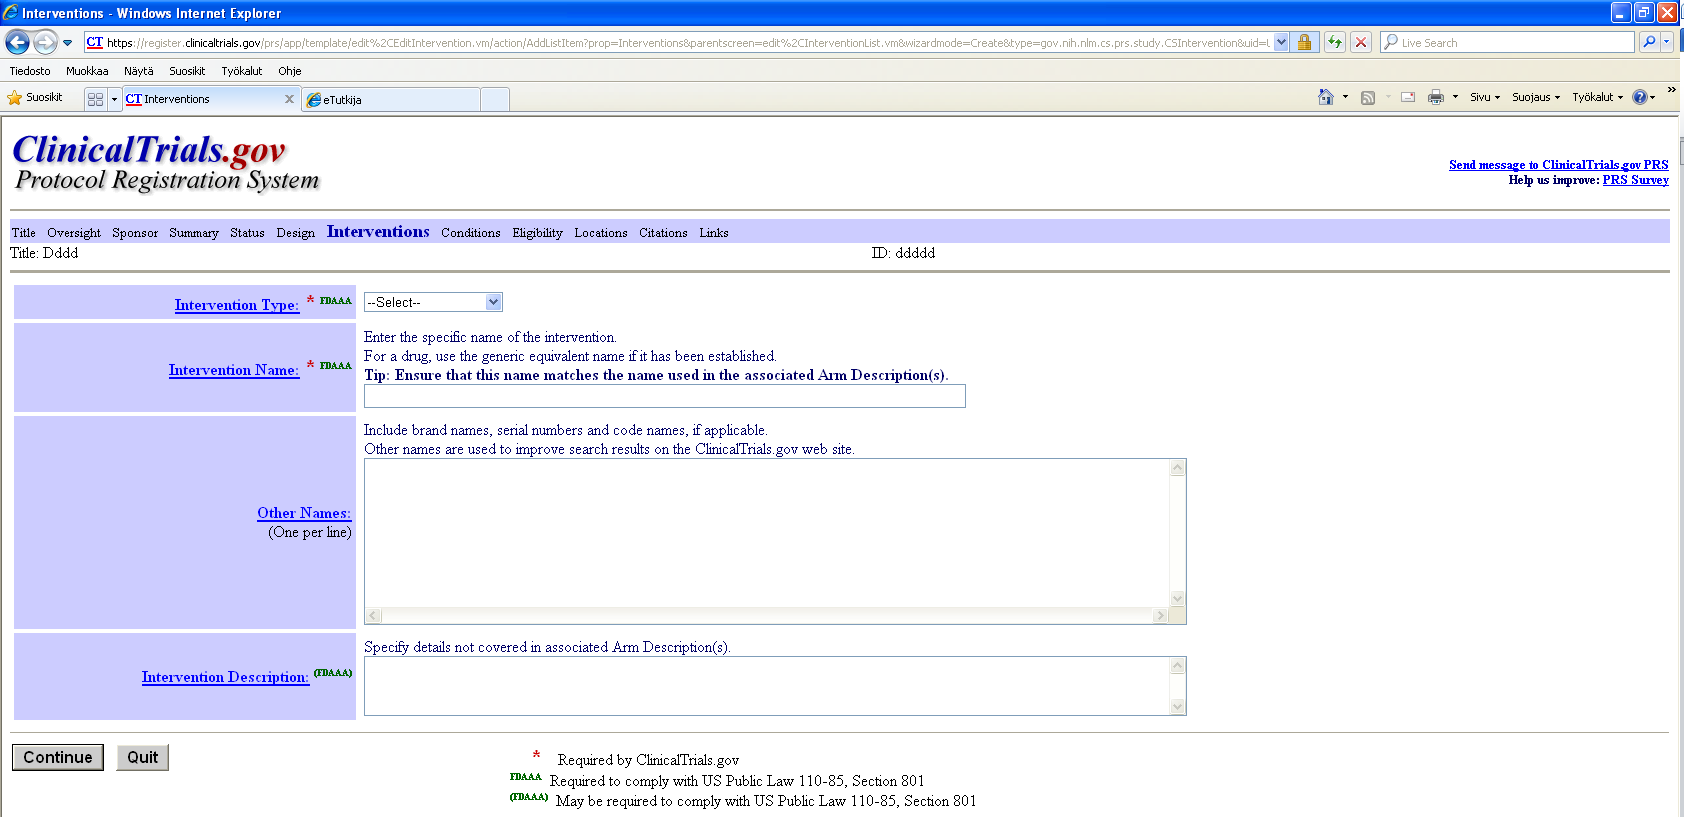Open the Näytä menu
This screenshot has height=817, width=1684.
click(x=139, y=71)
